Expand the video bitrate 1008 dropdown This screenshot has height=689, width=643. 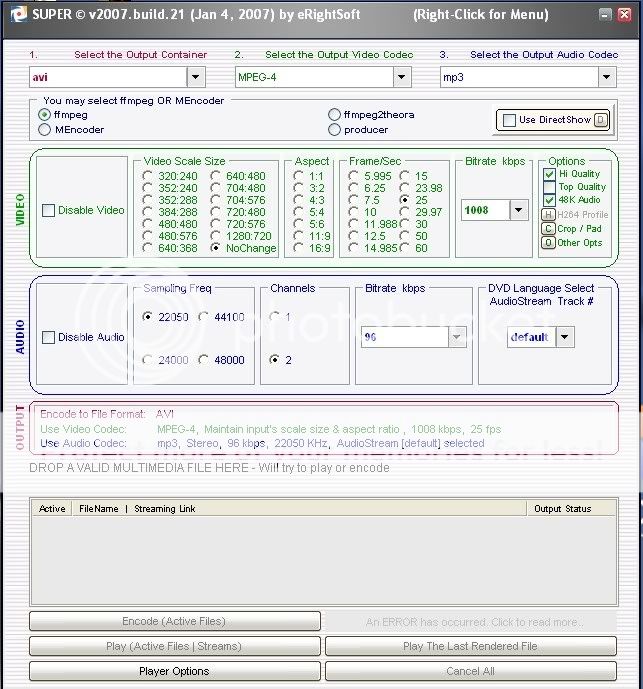518,210
